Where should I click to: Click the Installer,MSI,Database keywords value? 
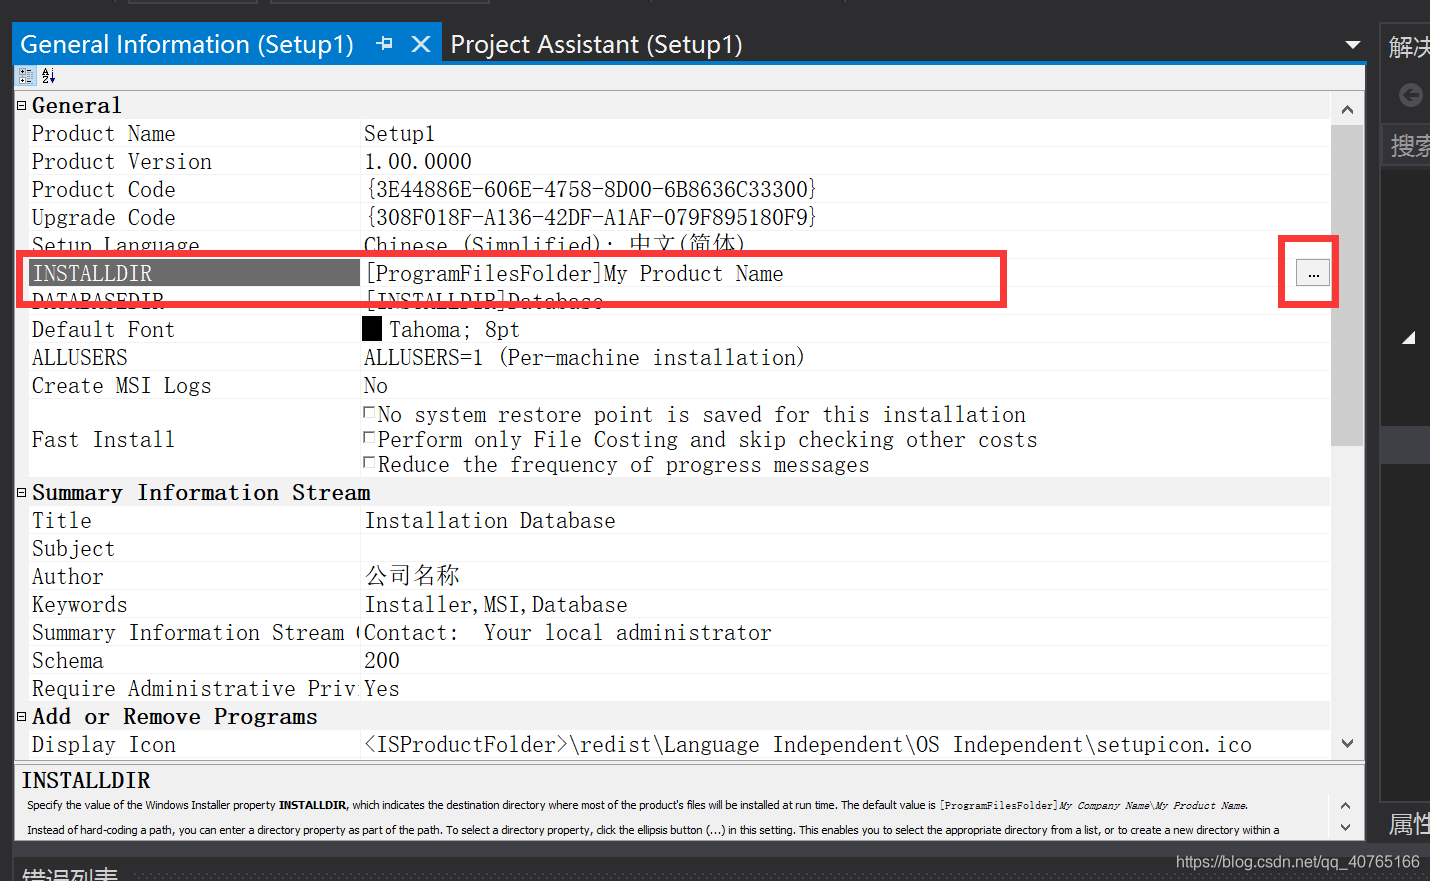[x=496, y=605]
